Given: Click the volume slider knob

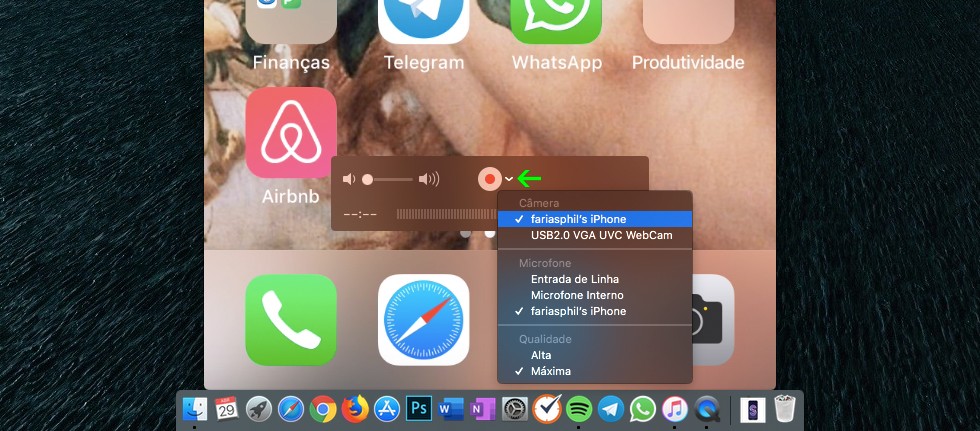Looking at the screenshot, I should point(368,180).
